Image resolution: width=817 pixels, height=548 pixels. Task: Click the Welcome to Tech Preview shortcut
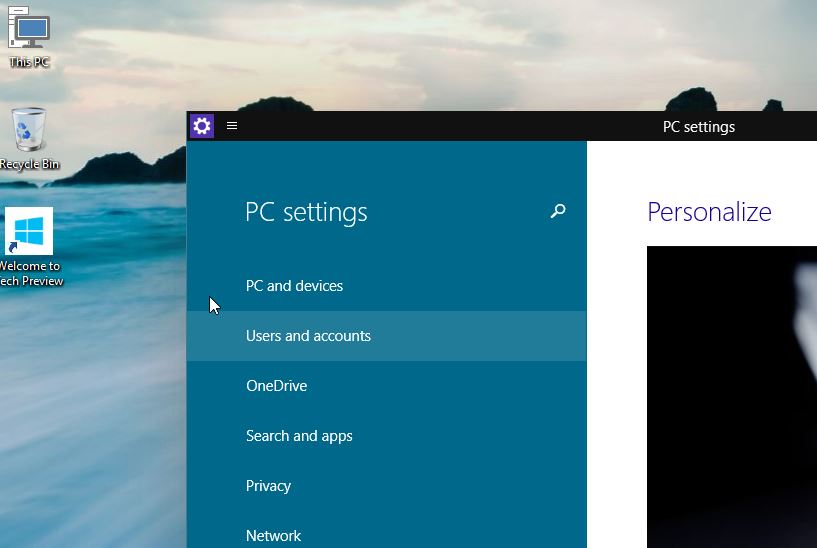tap(29, 232)
